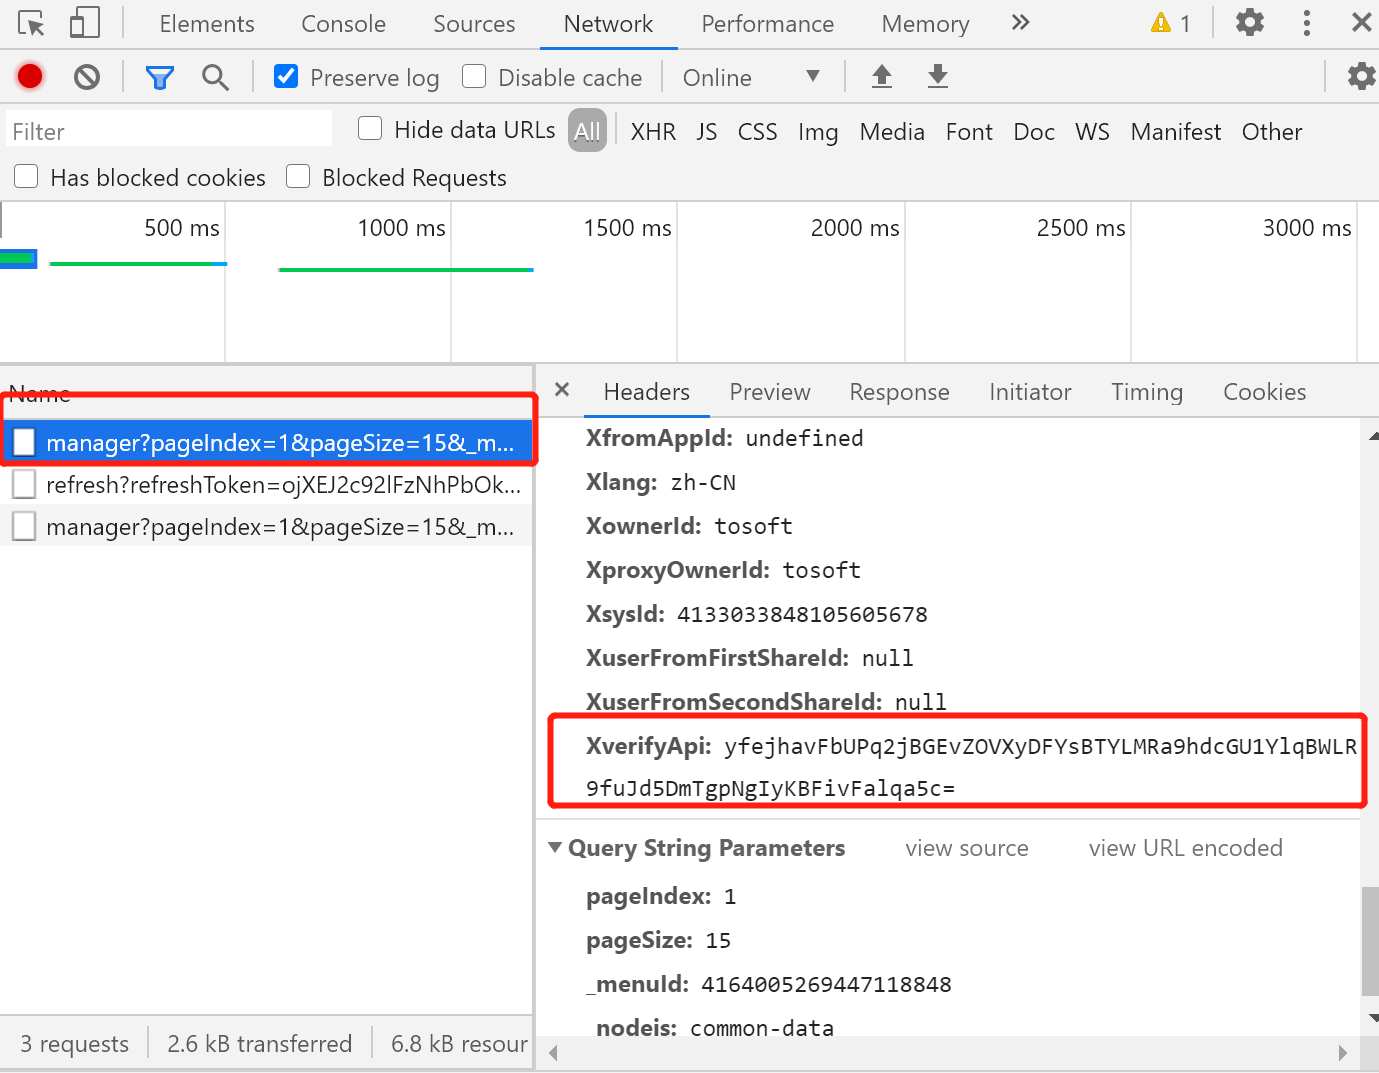Filter requests by JS
Viewport: 1379px width, 1073px height.
click(707, 132)
